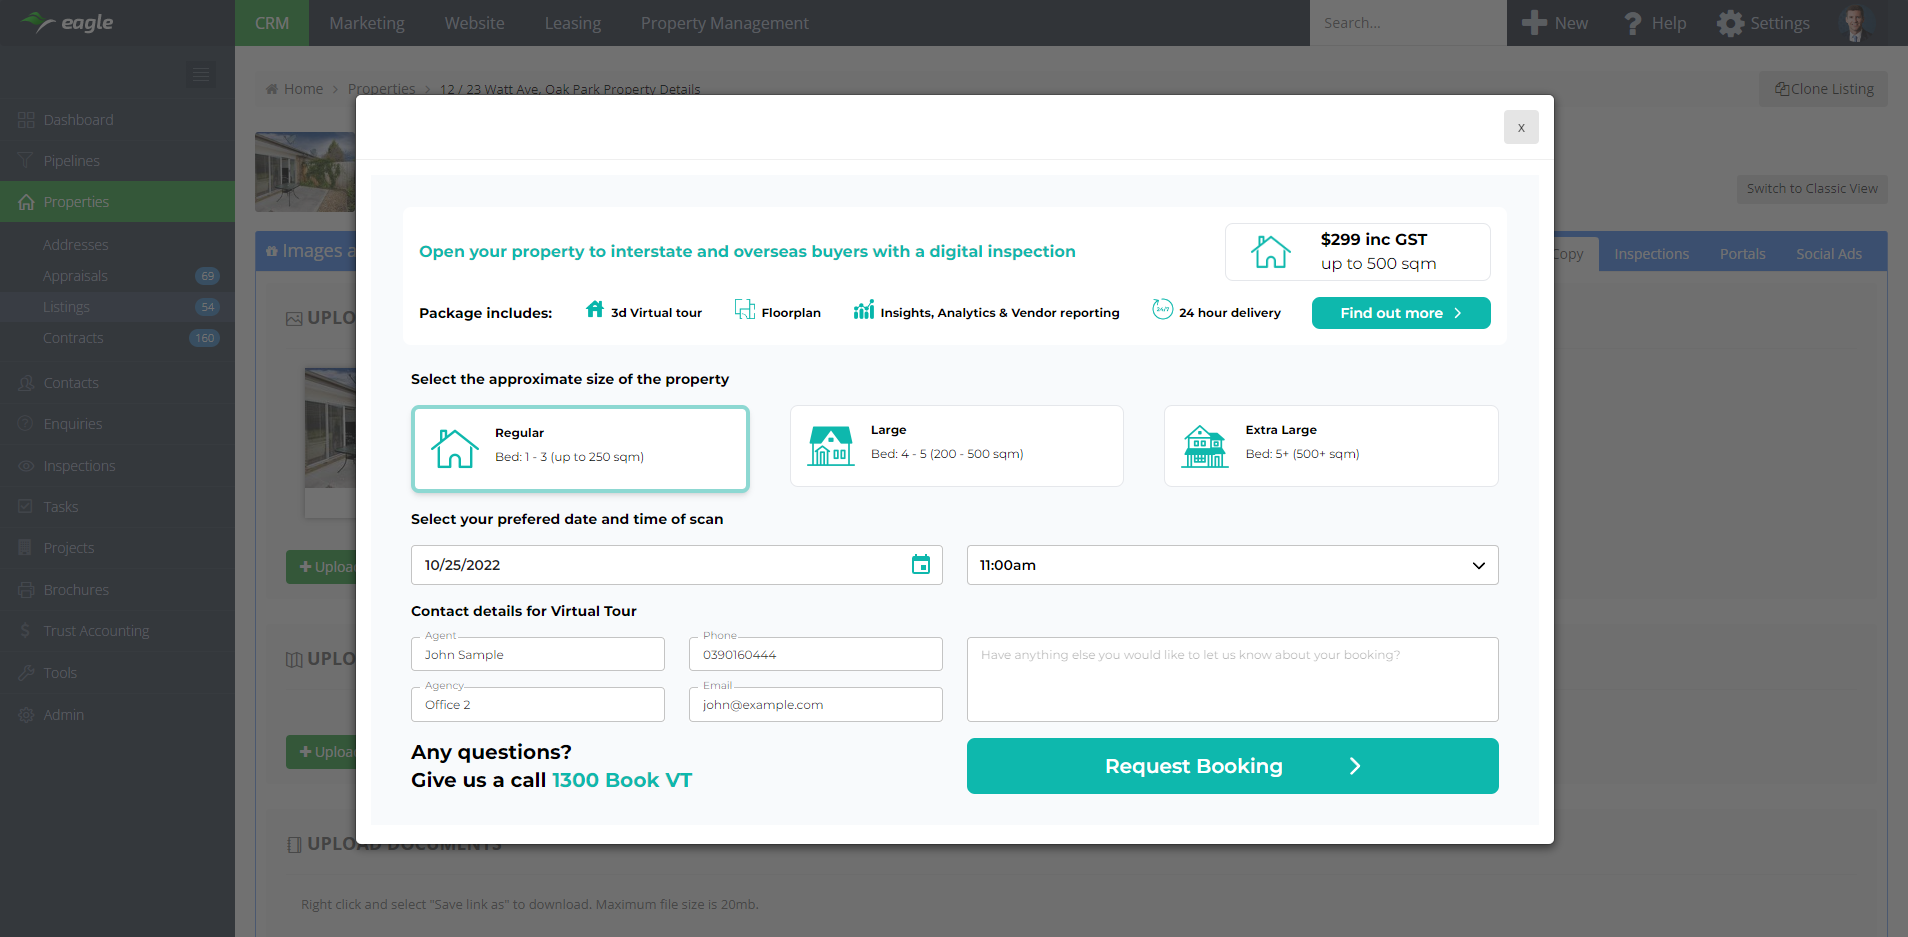Open the 11:00am time dropdown
1908x937 pixels.
(1231, 565)
